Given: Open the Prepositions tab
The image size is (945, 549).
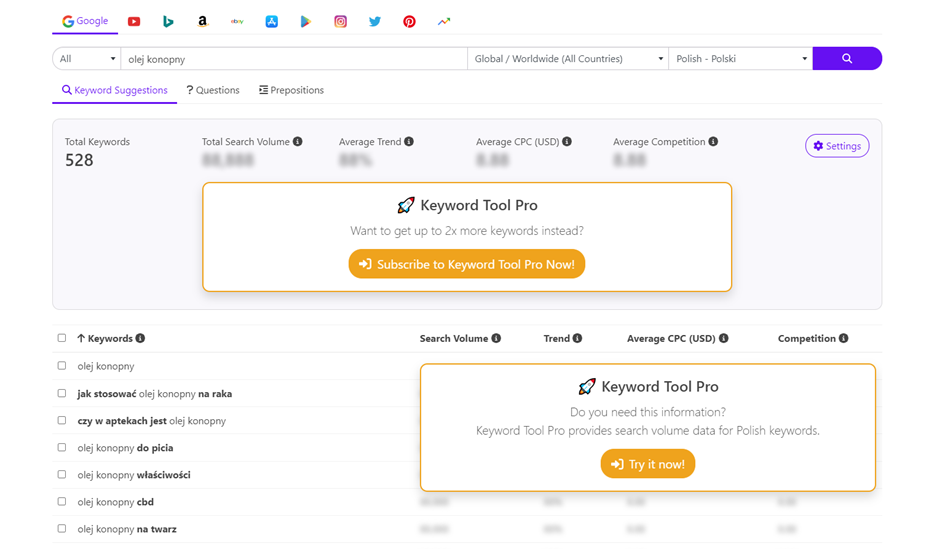Looking at the screenshot, I should (x=291, y=90).
